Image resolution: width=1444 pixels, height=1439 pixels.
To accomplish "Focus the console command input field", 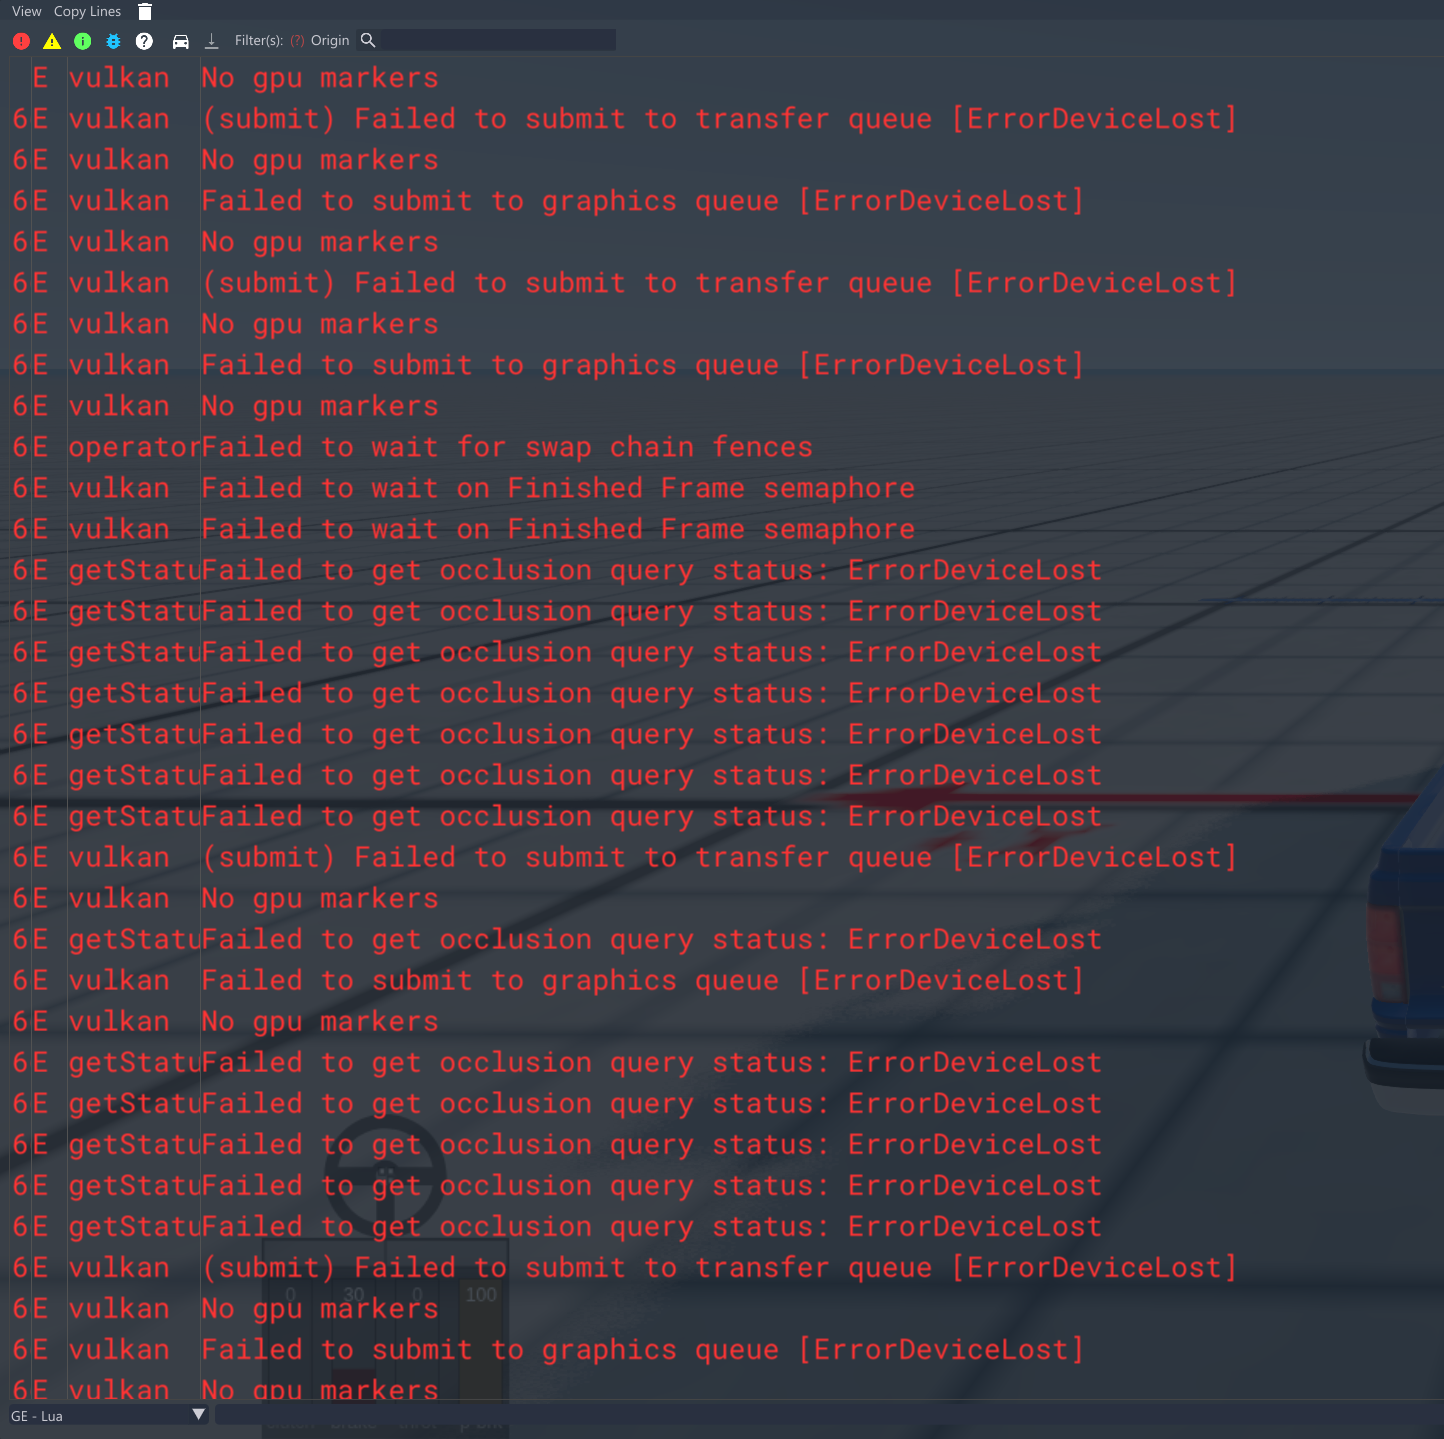I will click(x=829, y=1415).
